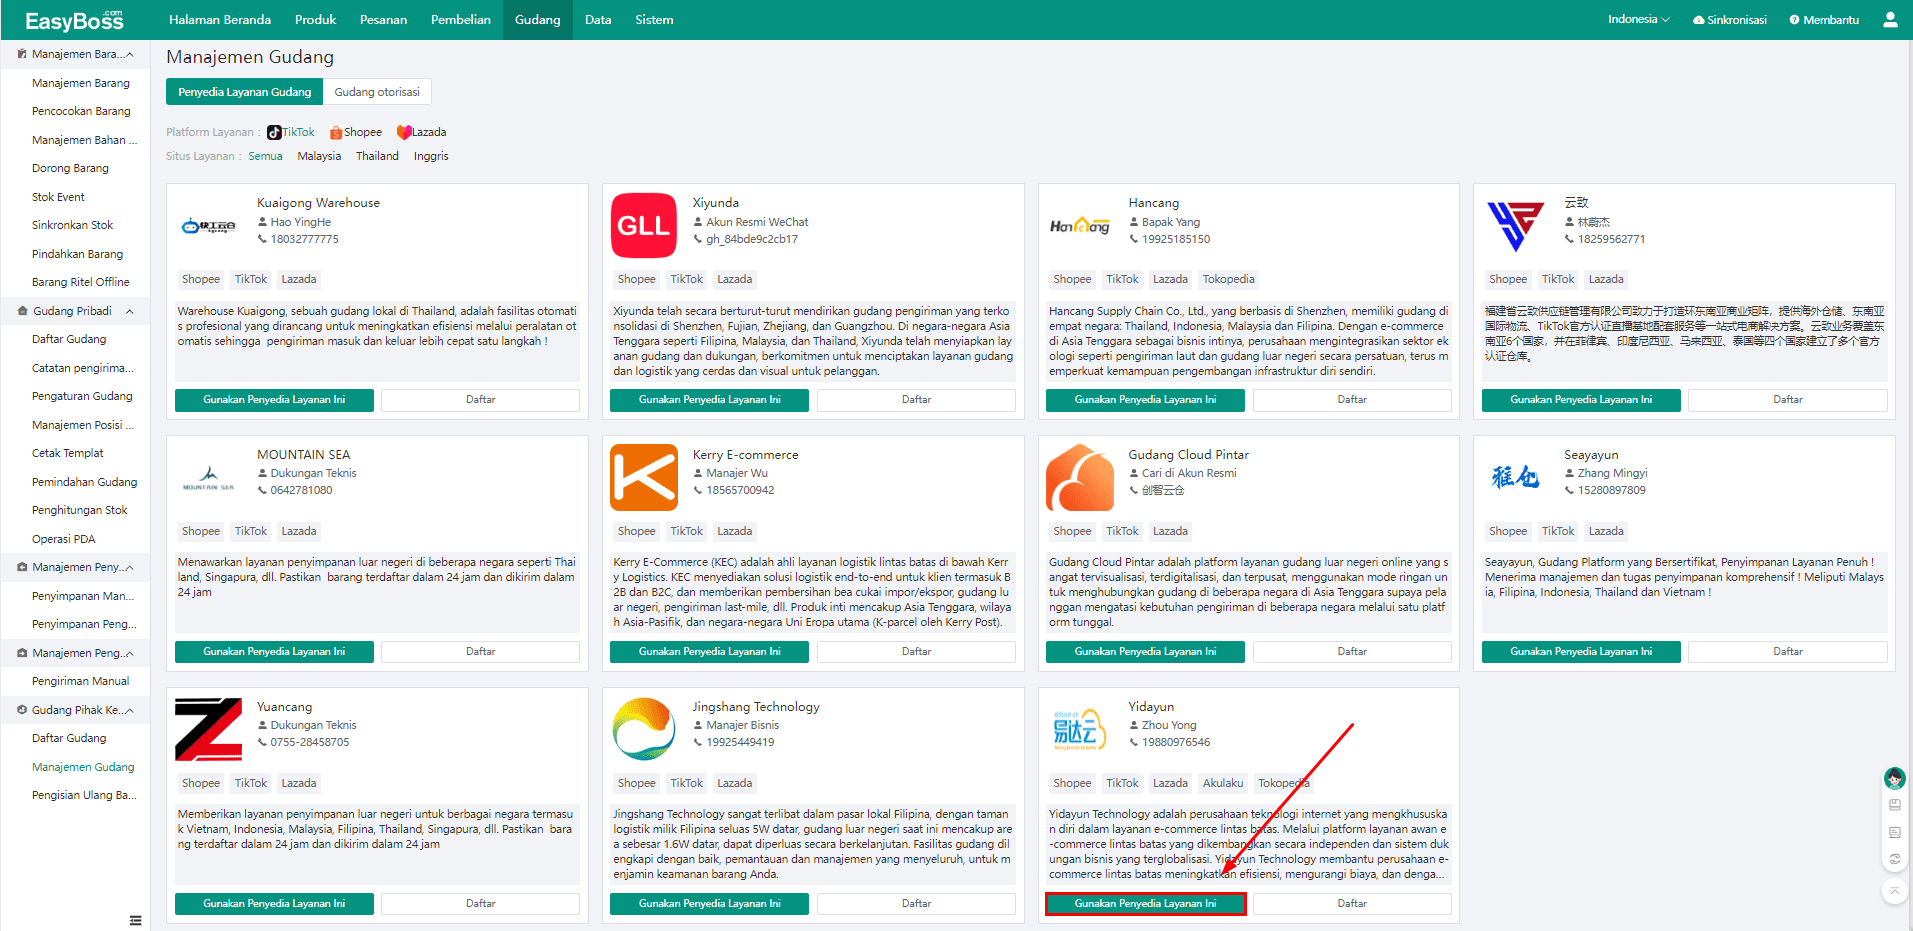
Task: Open the bookmark guide icon in floating bar
Action: coord(1894,805)
